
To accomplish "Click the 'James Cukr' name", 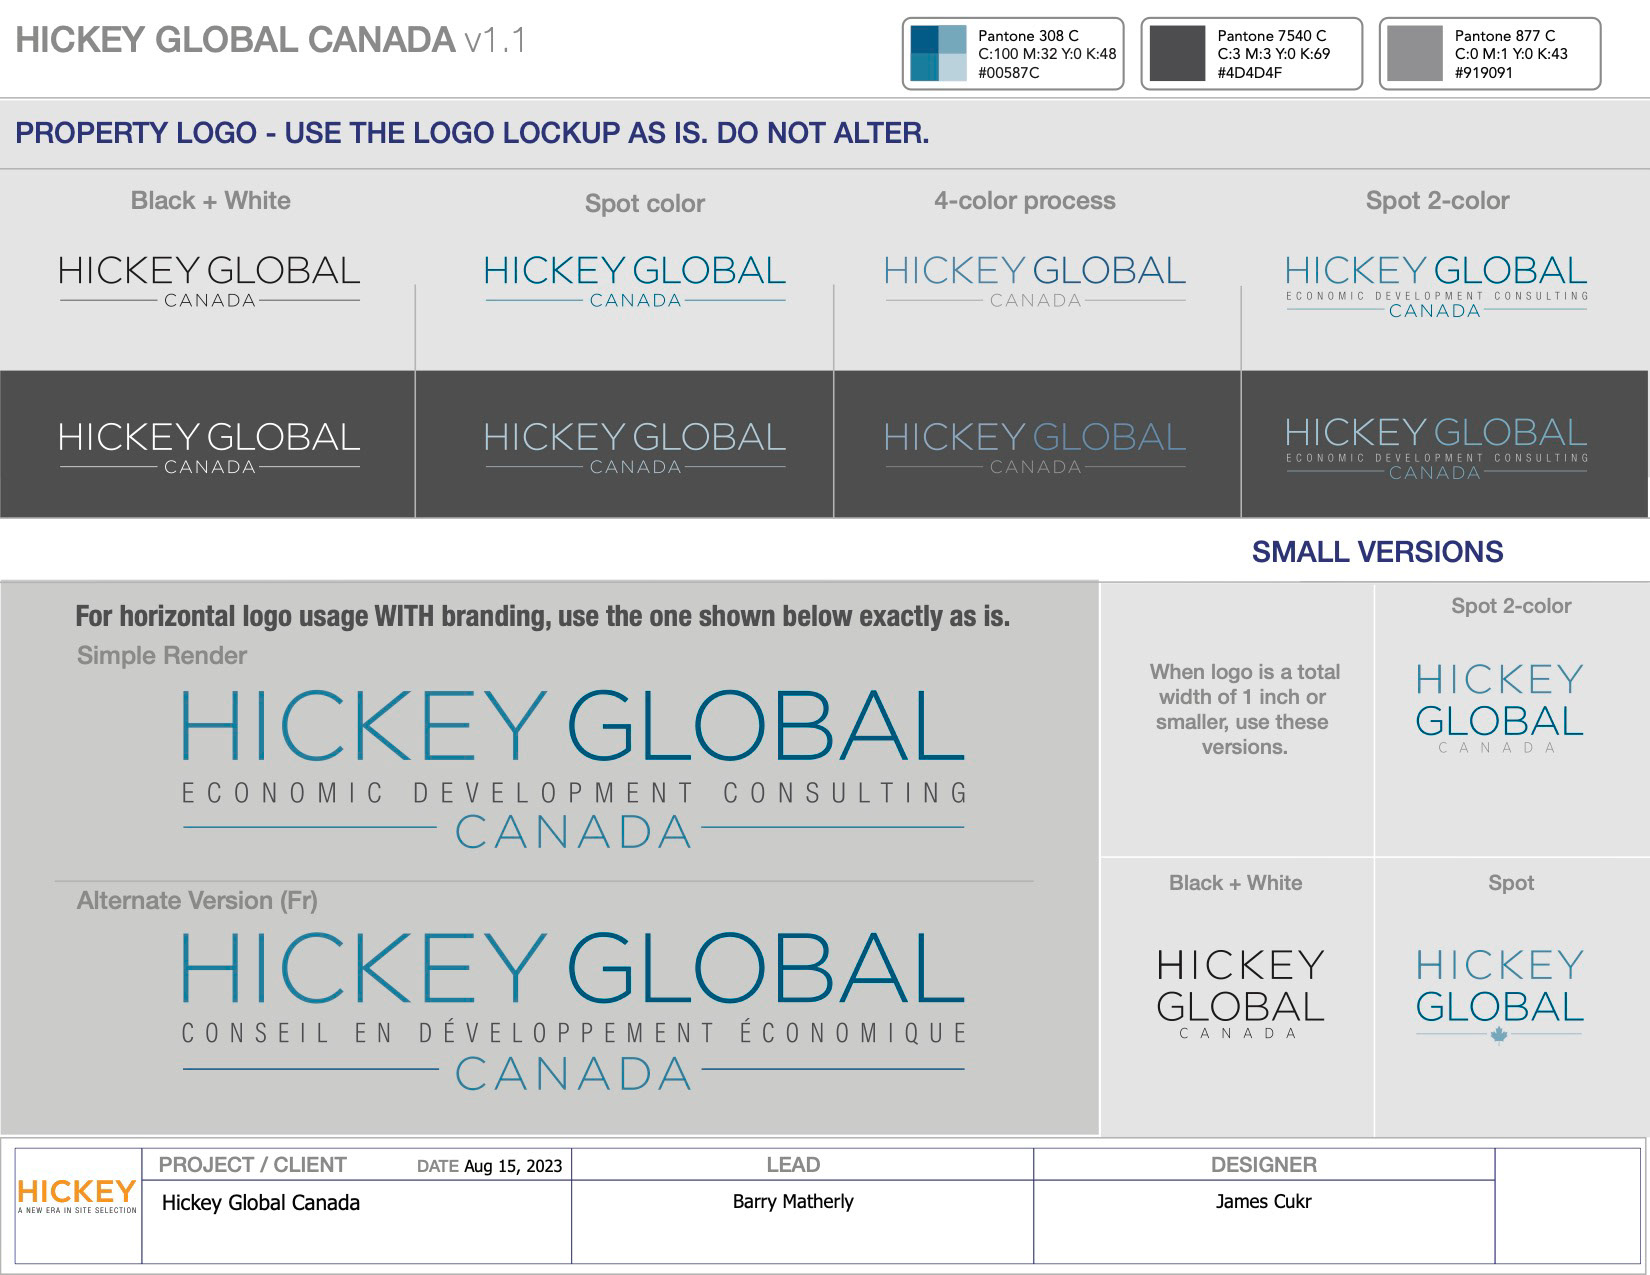I will point(1263,1202).
